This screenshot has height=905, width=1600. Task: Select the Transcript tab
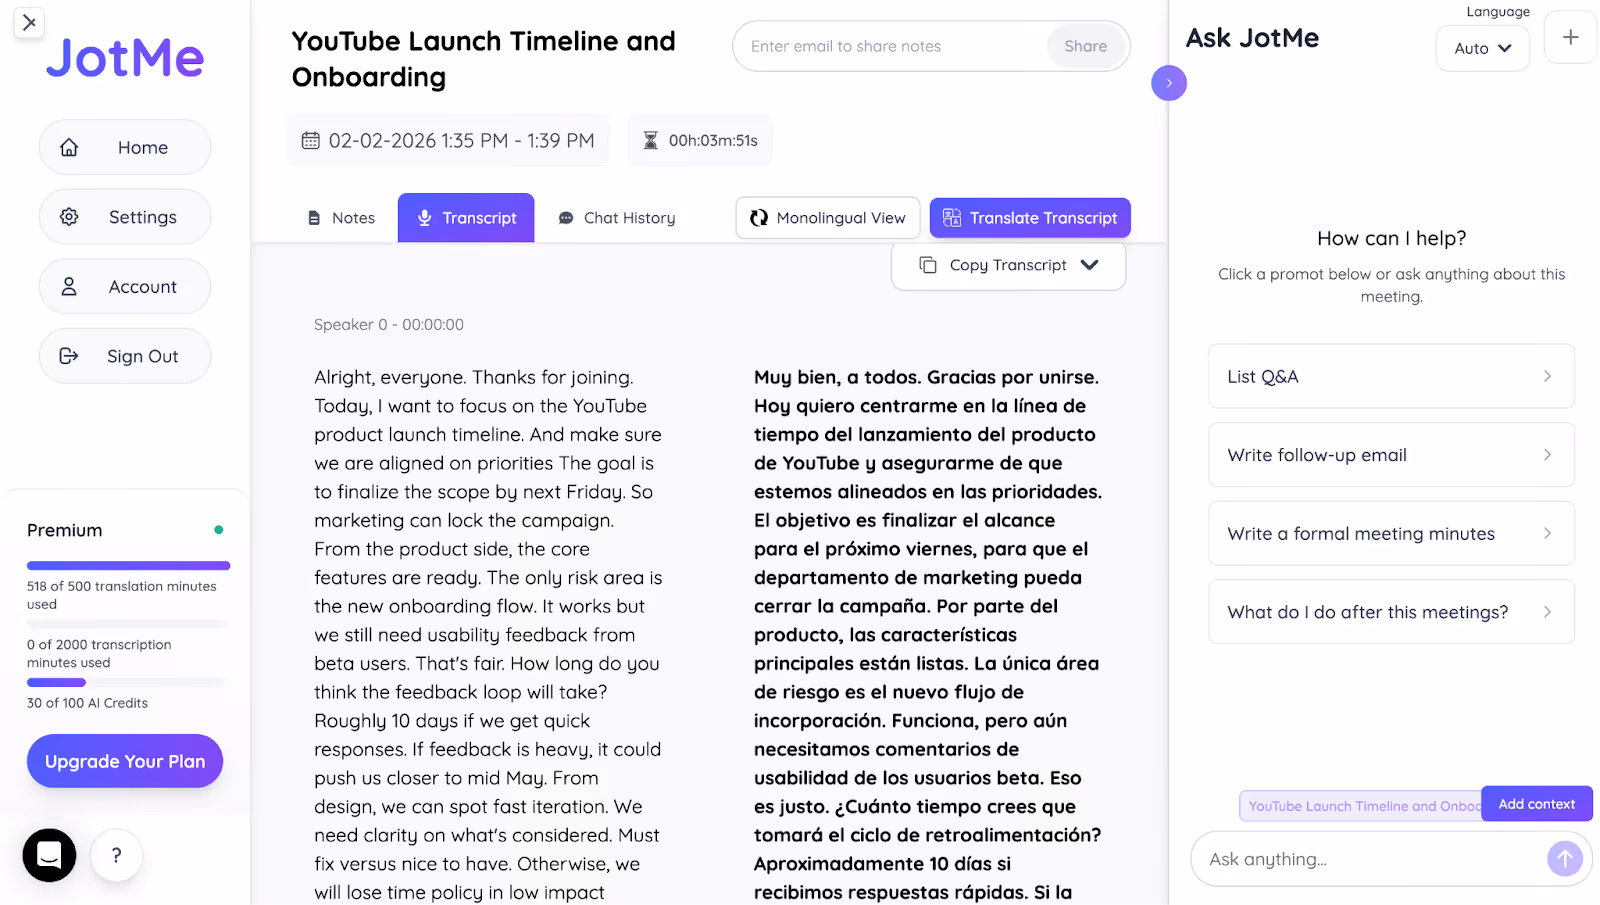point(466,218)
